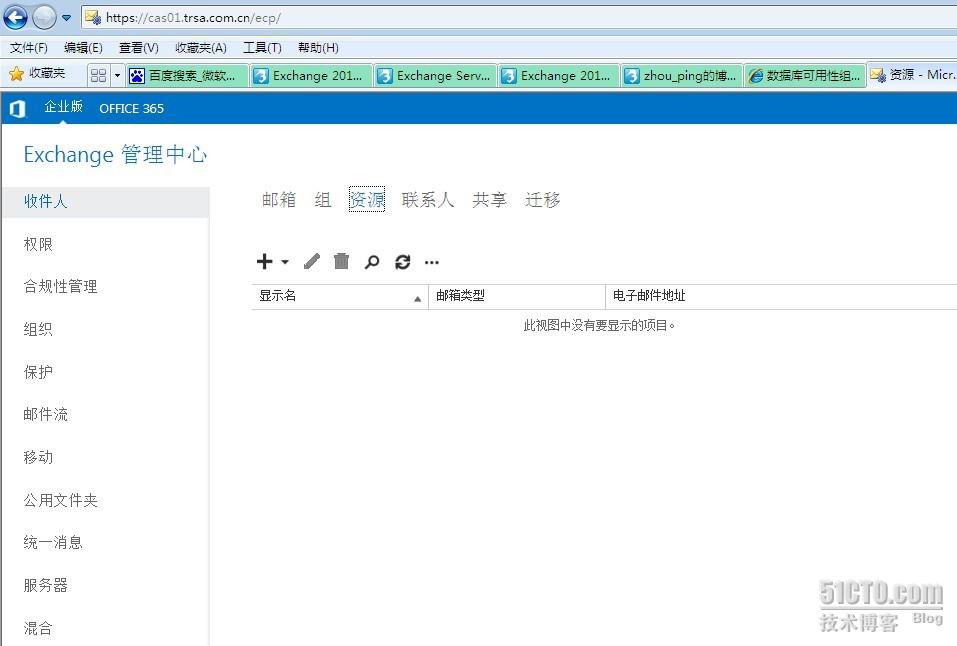The image size is (957, 646).
Task: Open 服务器 in the left navigation
Action: click(x=46, y=585)
